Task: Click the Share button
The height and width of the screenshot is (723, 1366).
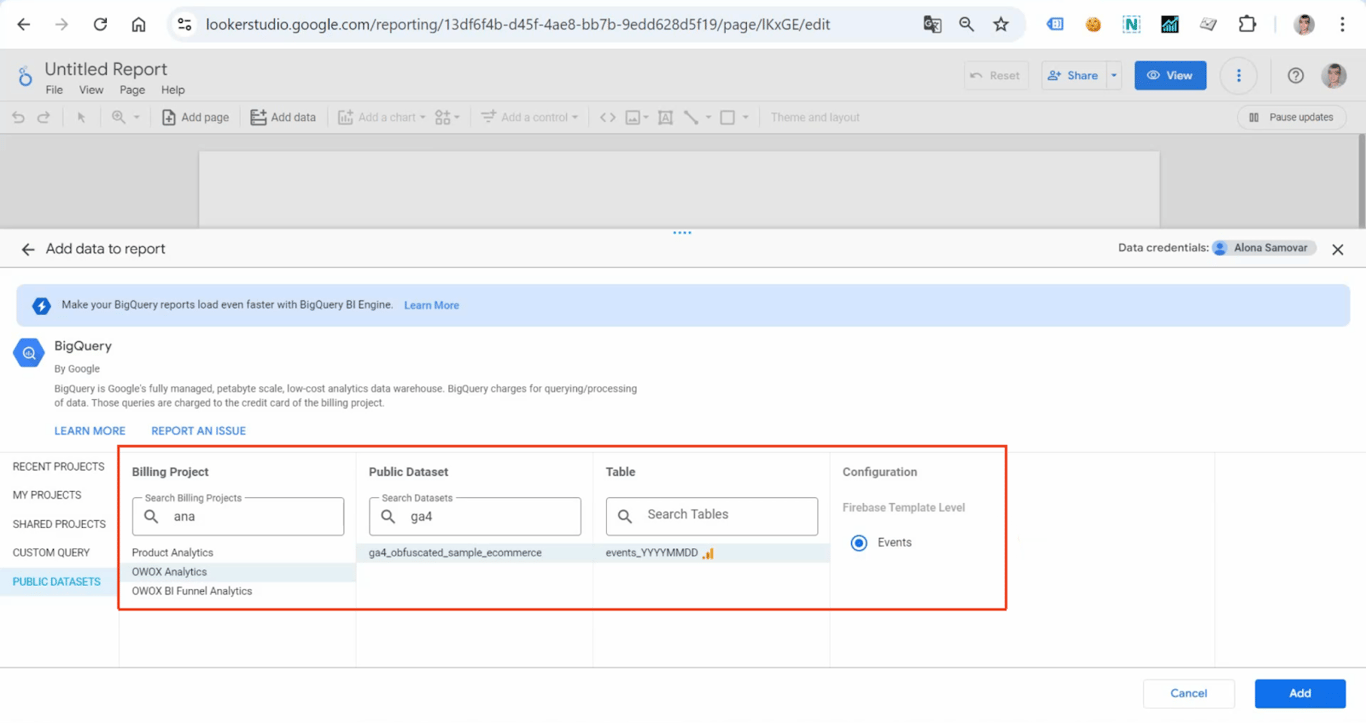Action: (1074, 76)
